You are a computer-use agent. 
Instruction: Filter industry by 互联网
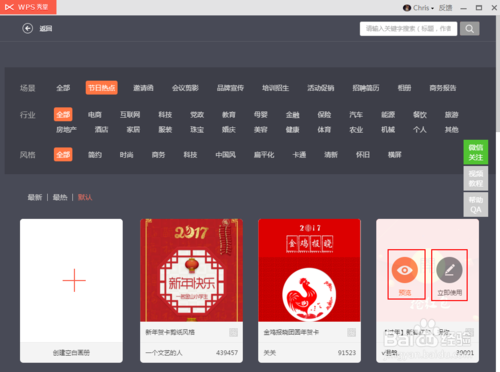130,115
